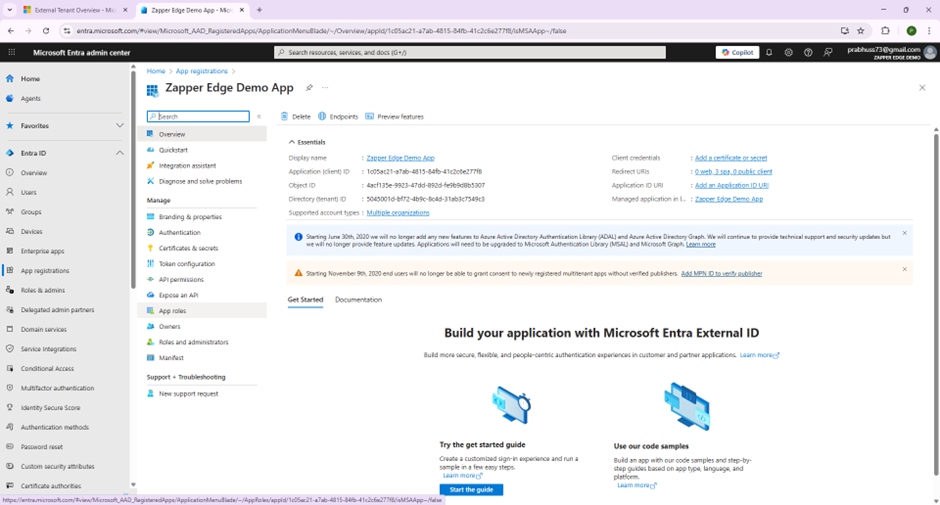Open Preview features
The image size is (940, 505).
[394, 116]
